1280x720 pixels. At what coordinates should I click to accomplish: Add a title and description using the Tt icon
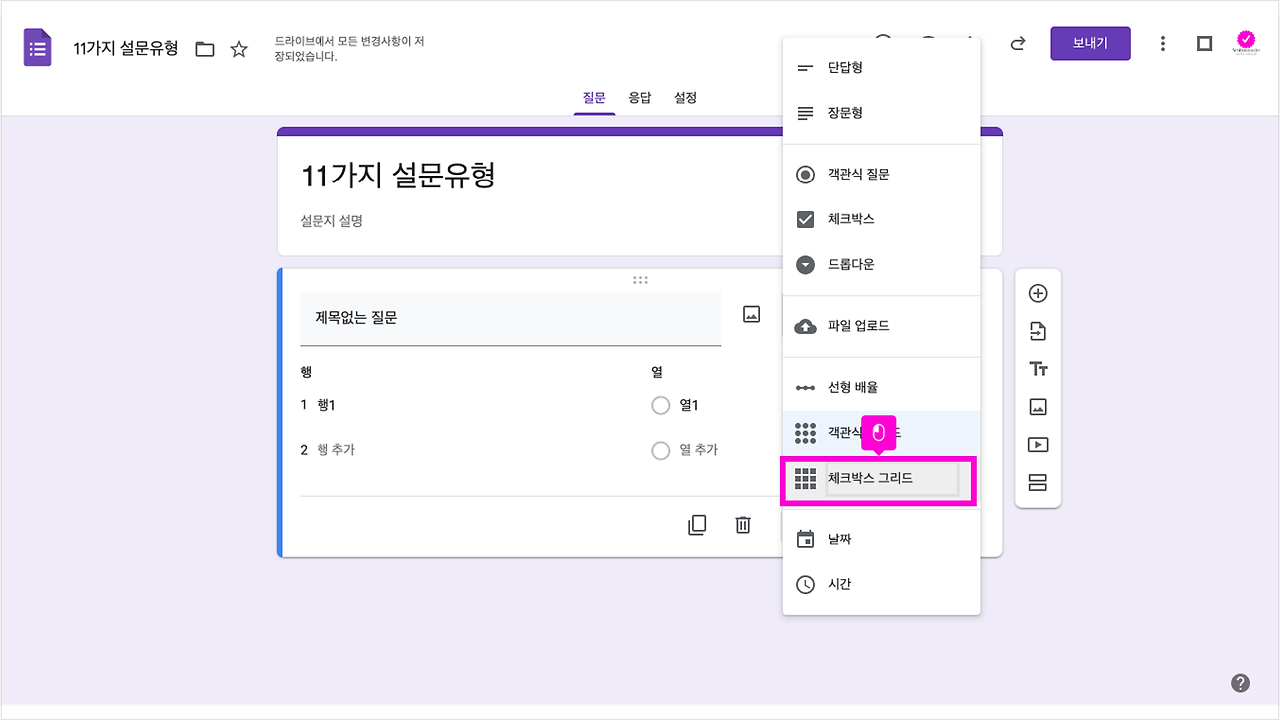[x=1038, y=368]
